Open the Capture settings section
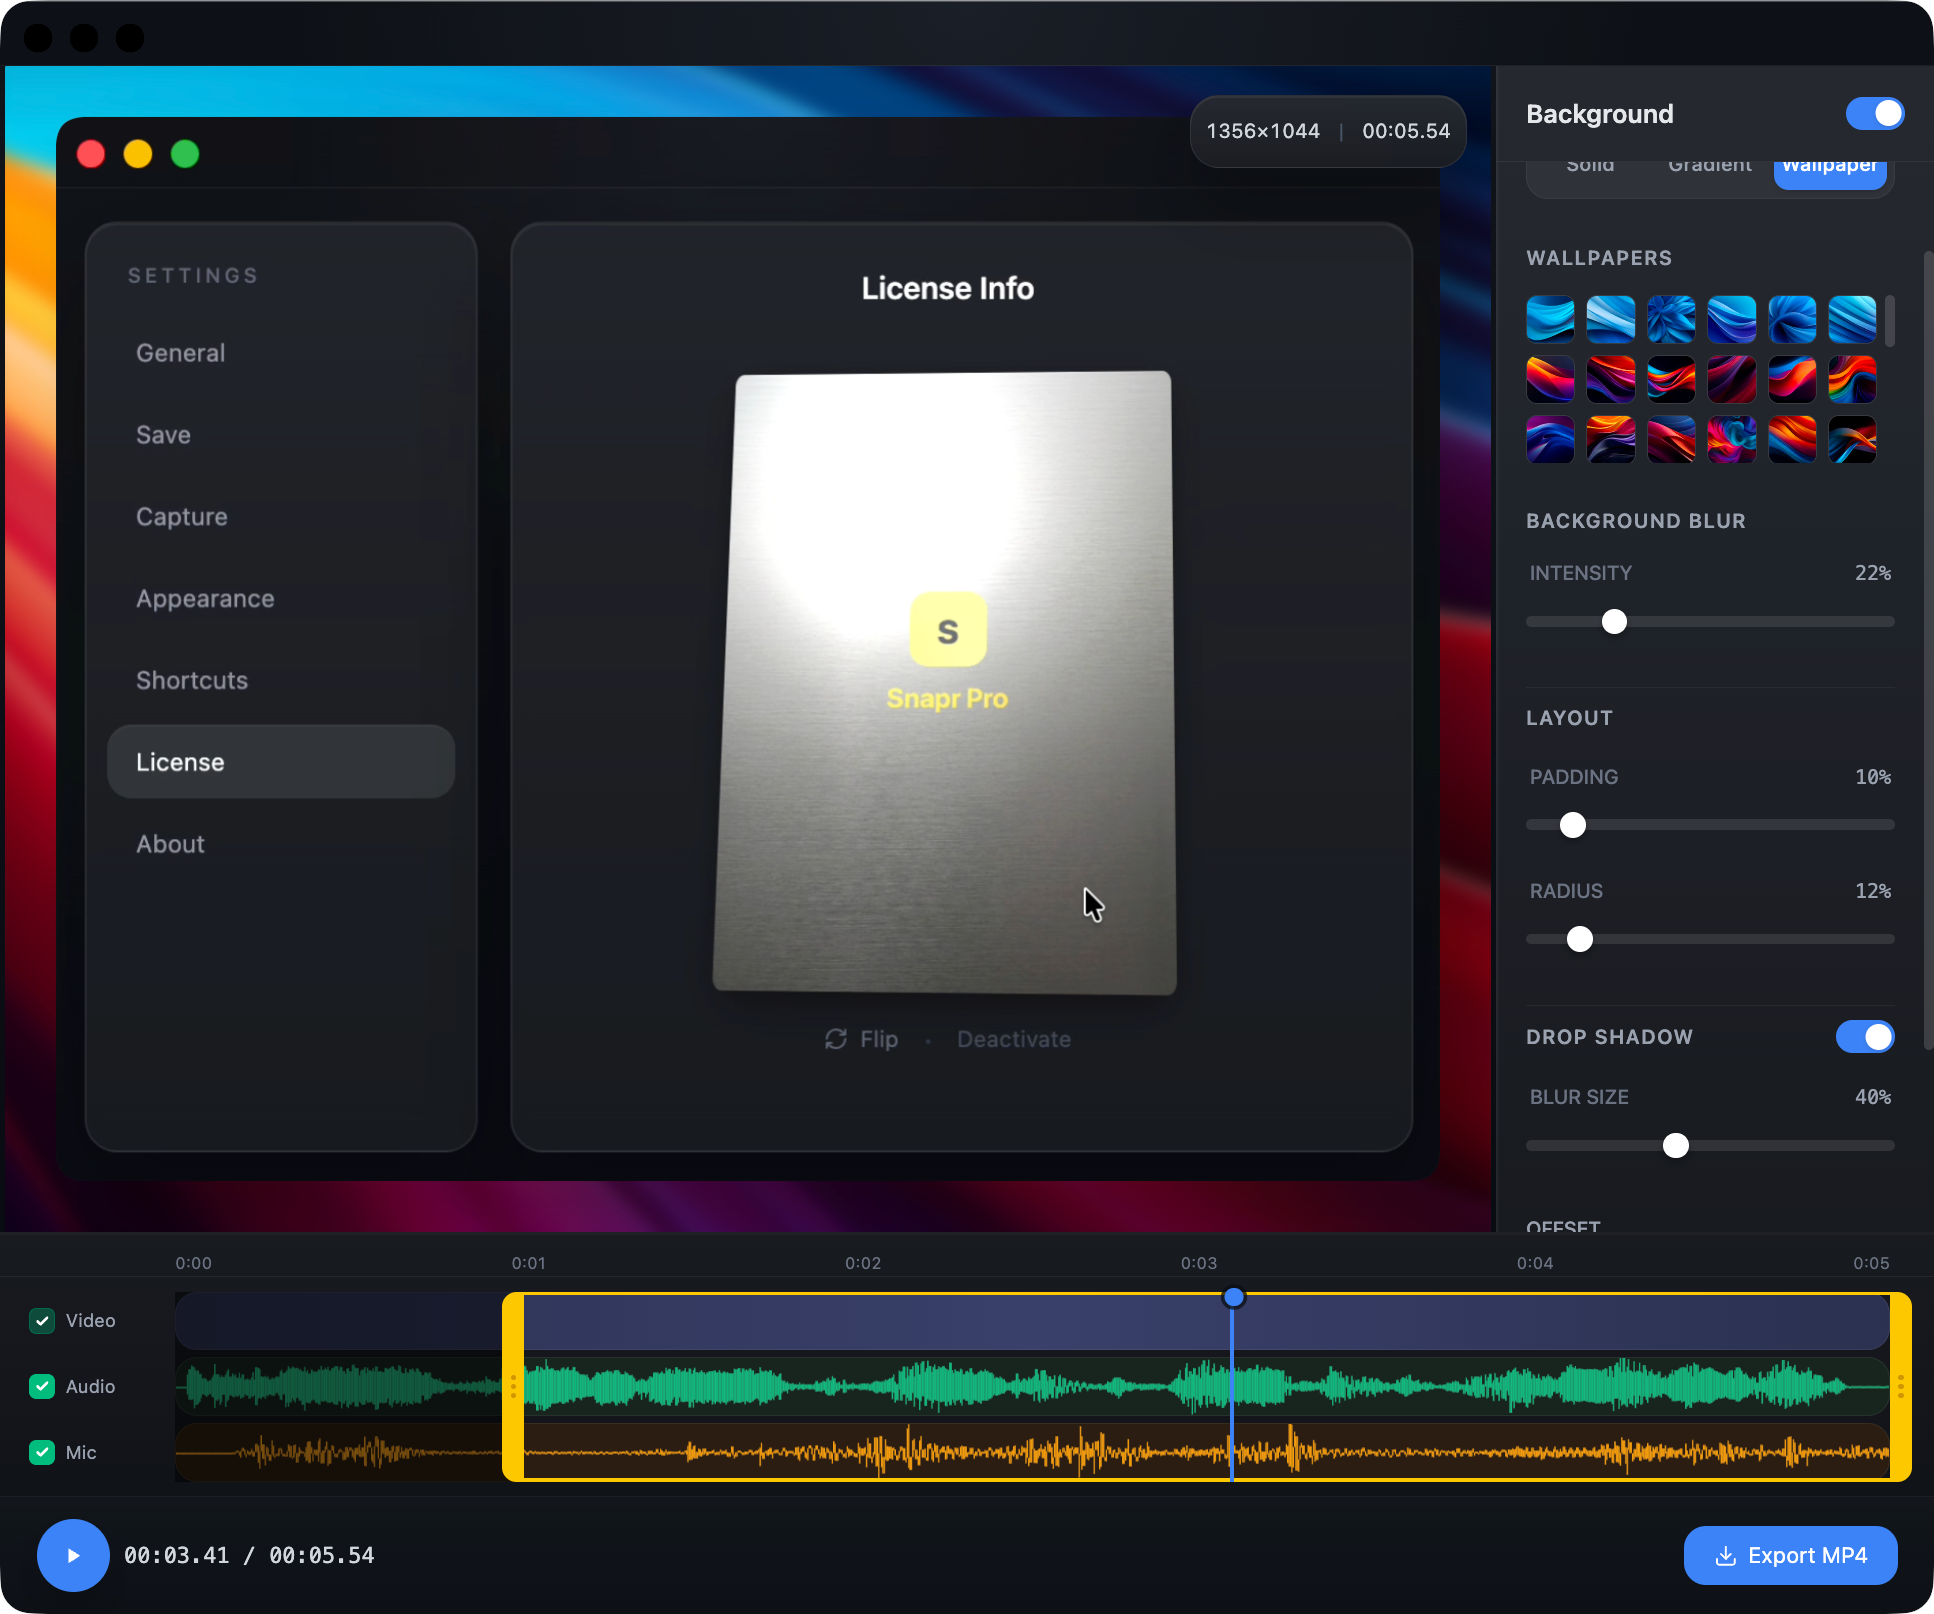1934x1614 pixels. coord(181,517)
